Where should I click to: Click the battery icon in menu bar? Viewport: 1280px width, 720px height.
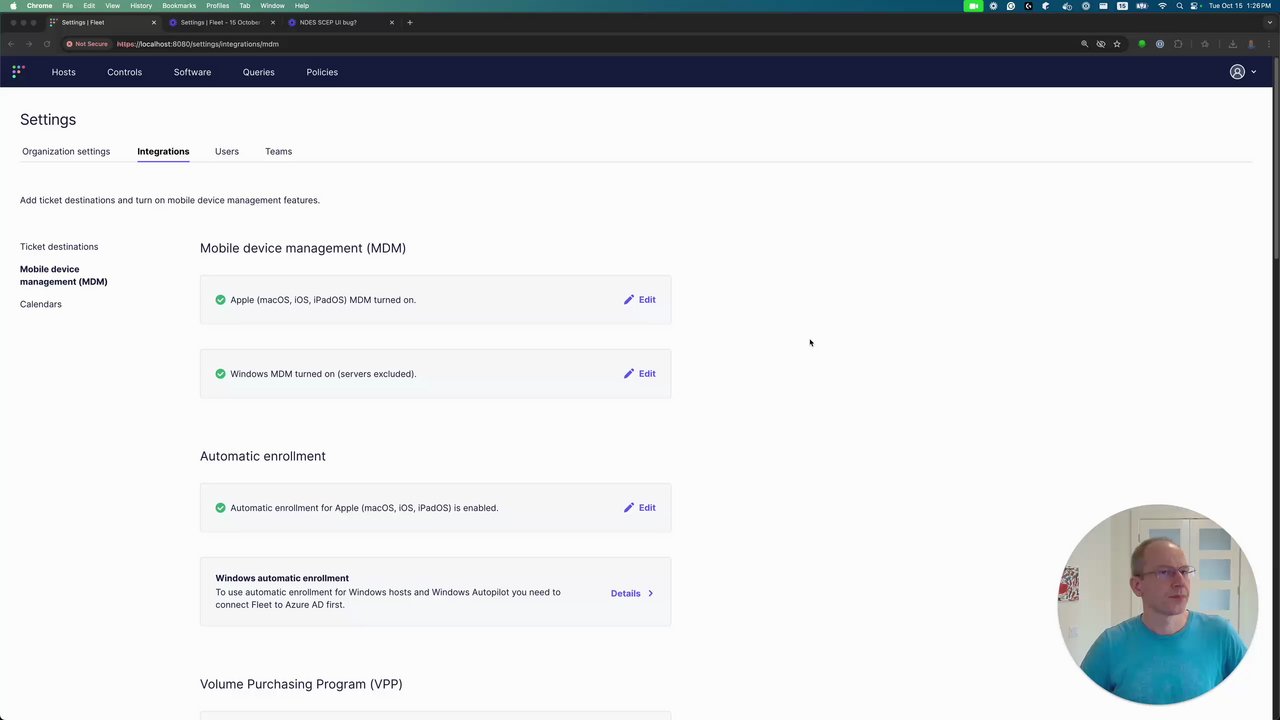(1141, 6)
